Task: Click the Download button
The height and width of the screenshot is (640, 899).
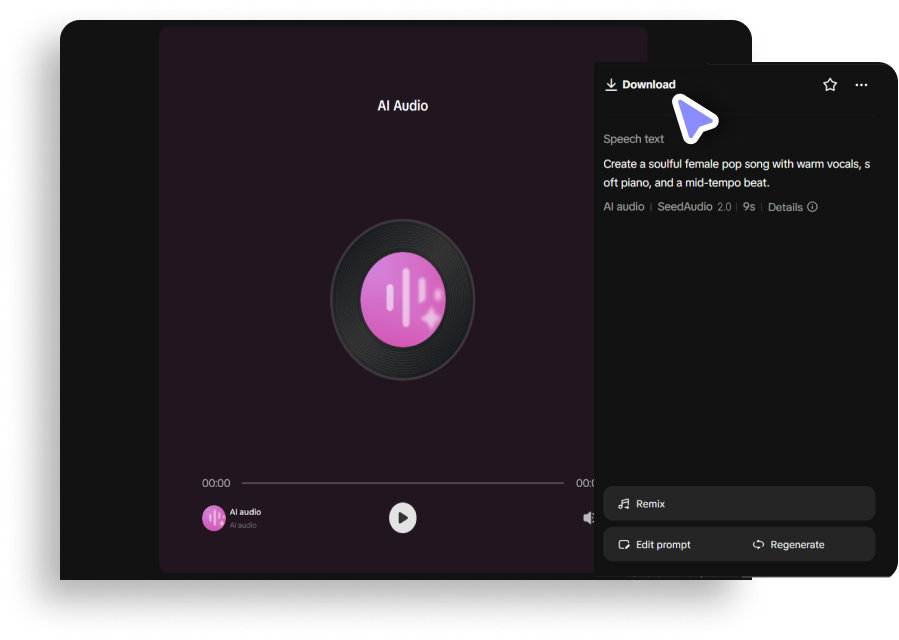Action: click(640, 85)
